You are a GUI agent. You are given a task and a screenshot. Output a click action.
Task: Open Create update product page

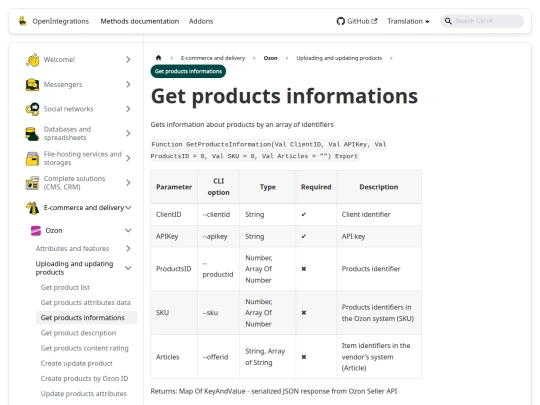[x=76, y=363]
